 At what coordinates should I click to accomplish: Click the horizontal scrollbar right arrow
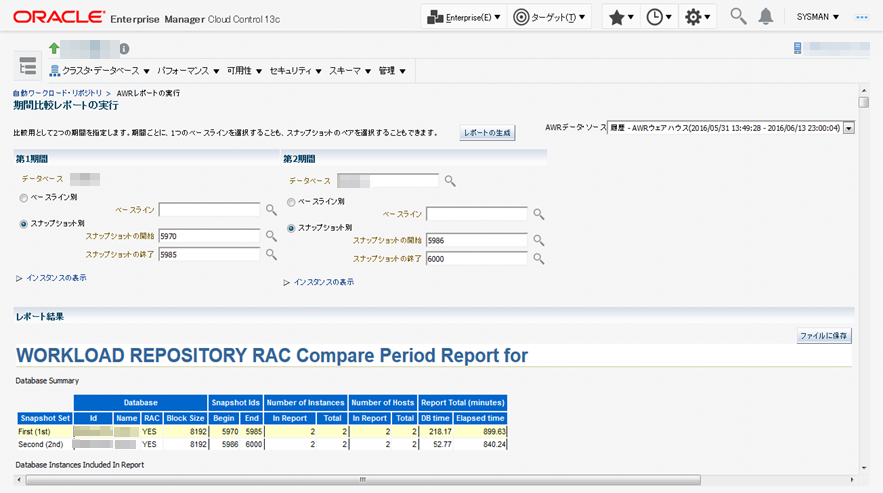[851, 479]
